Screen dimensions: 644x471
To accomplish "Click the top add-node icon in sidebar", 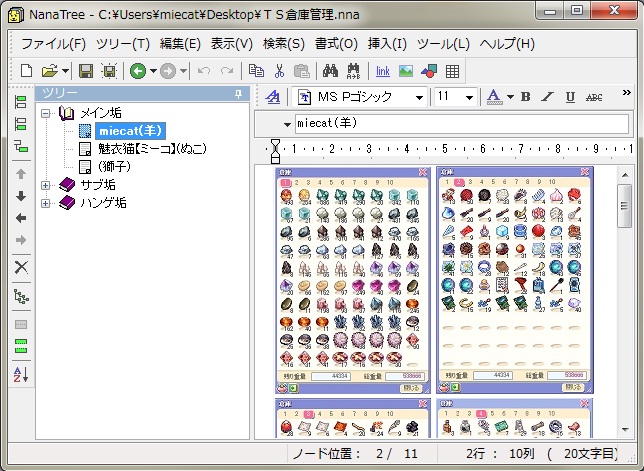I will [x=21, y=102].
